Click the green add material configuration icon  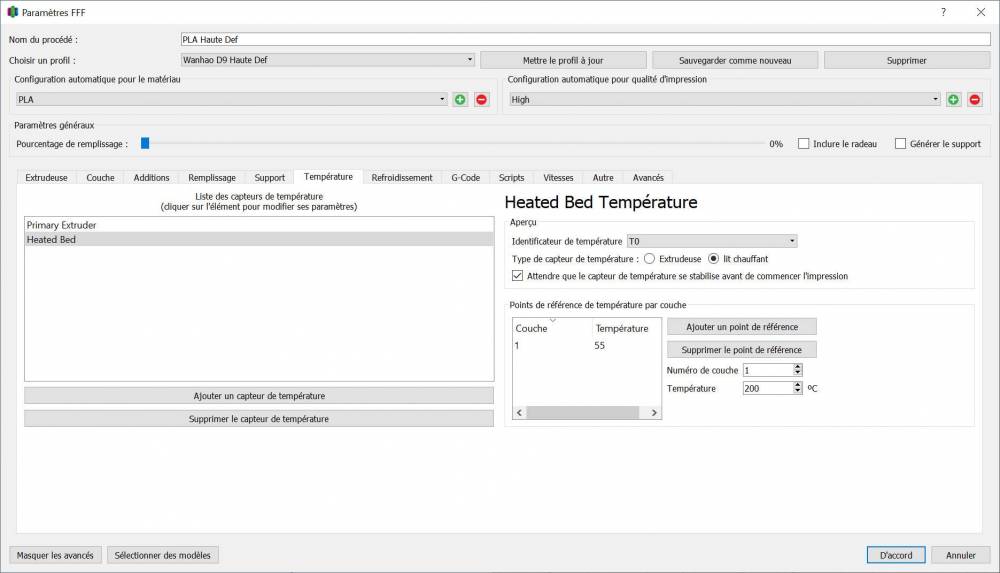pos(460,100)
